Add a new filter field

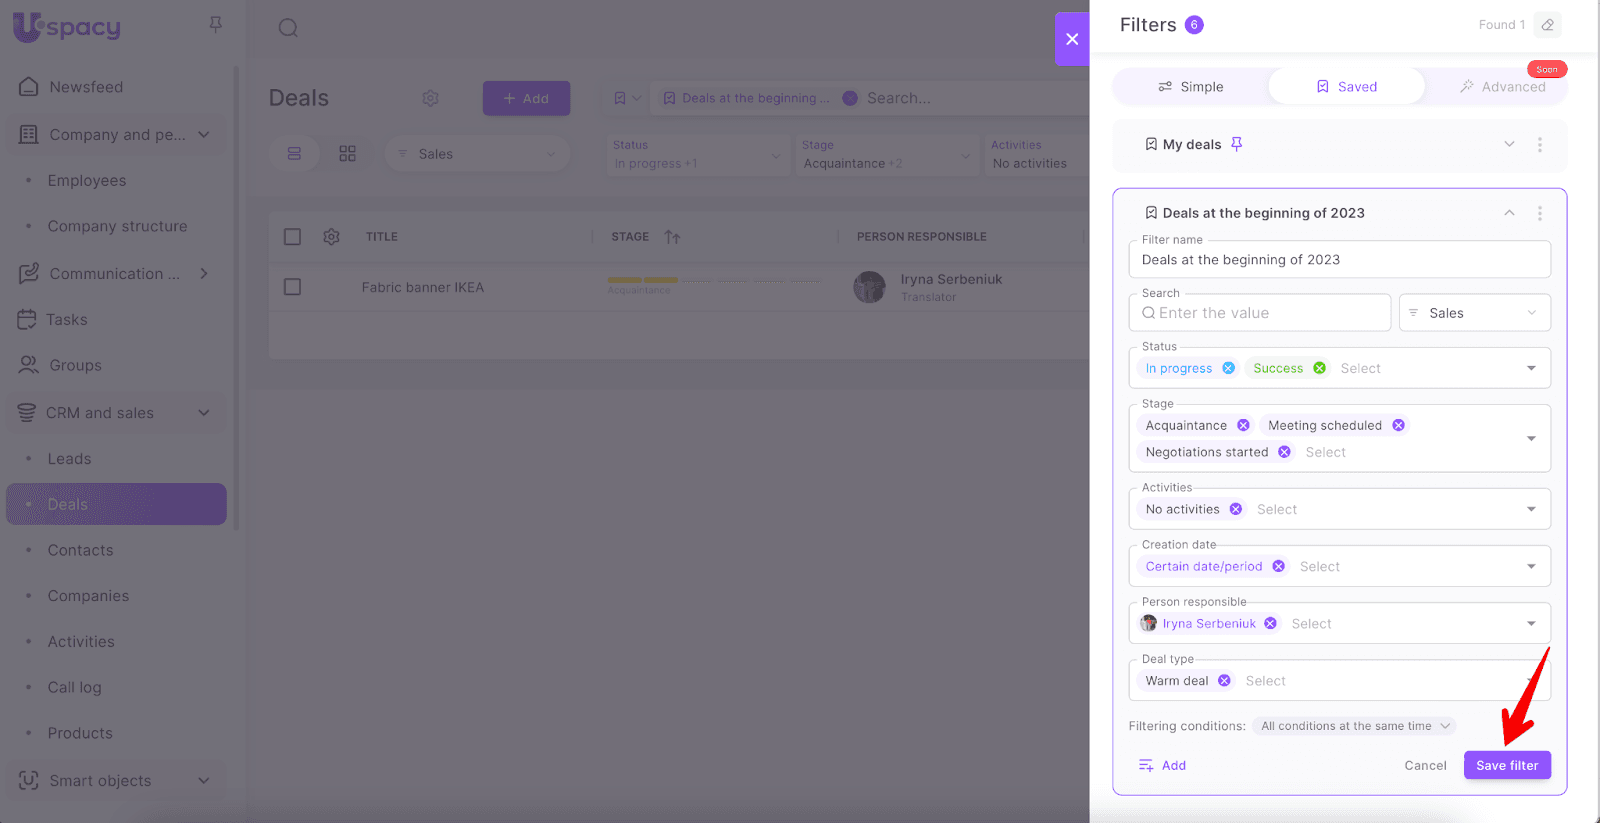(1162, 766)
